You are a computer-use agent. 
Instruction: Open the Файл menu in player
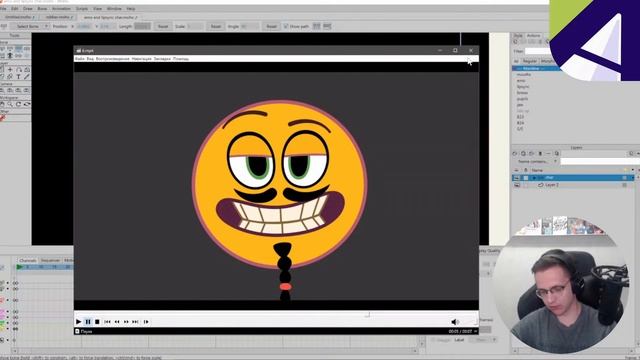point(80,59)
